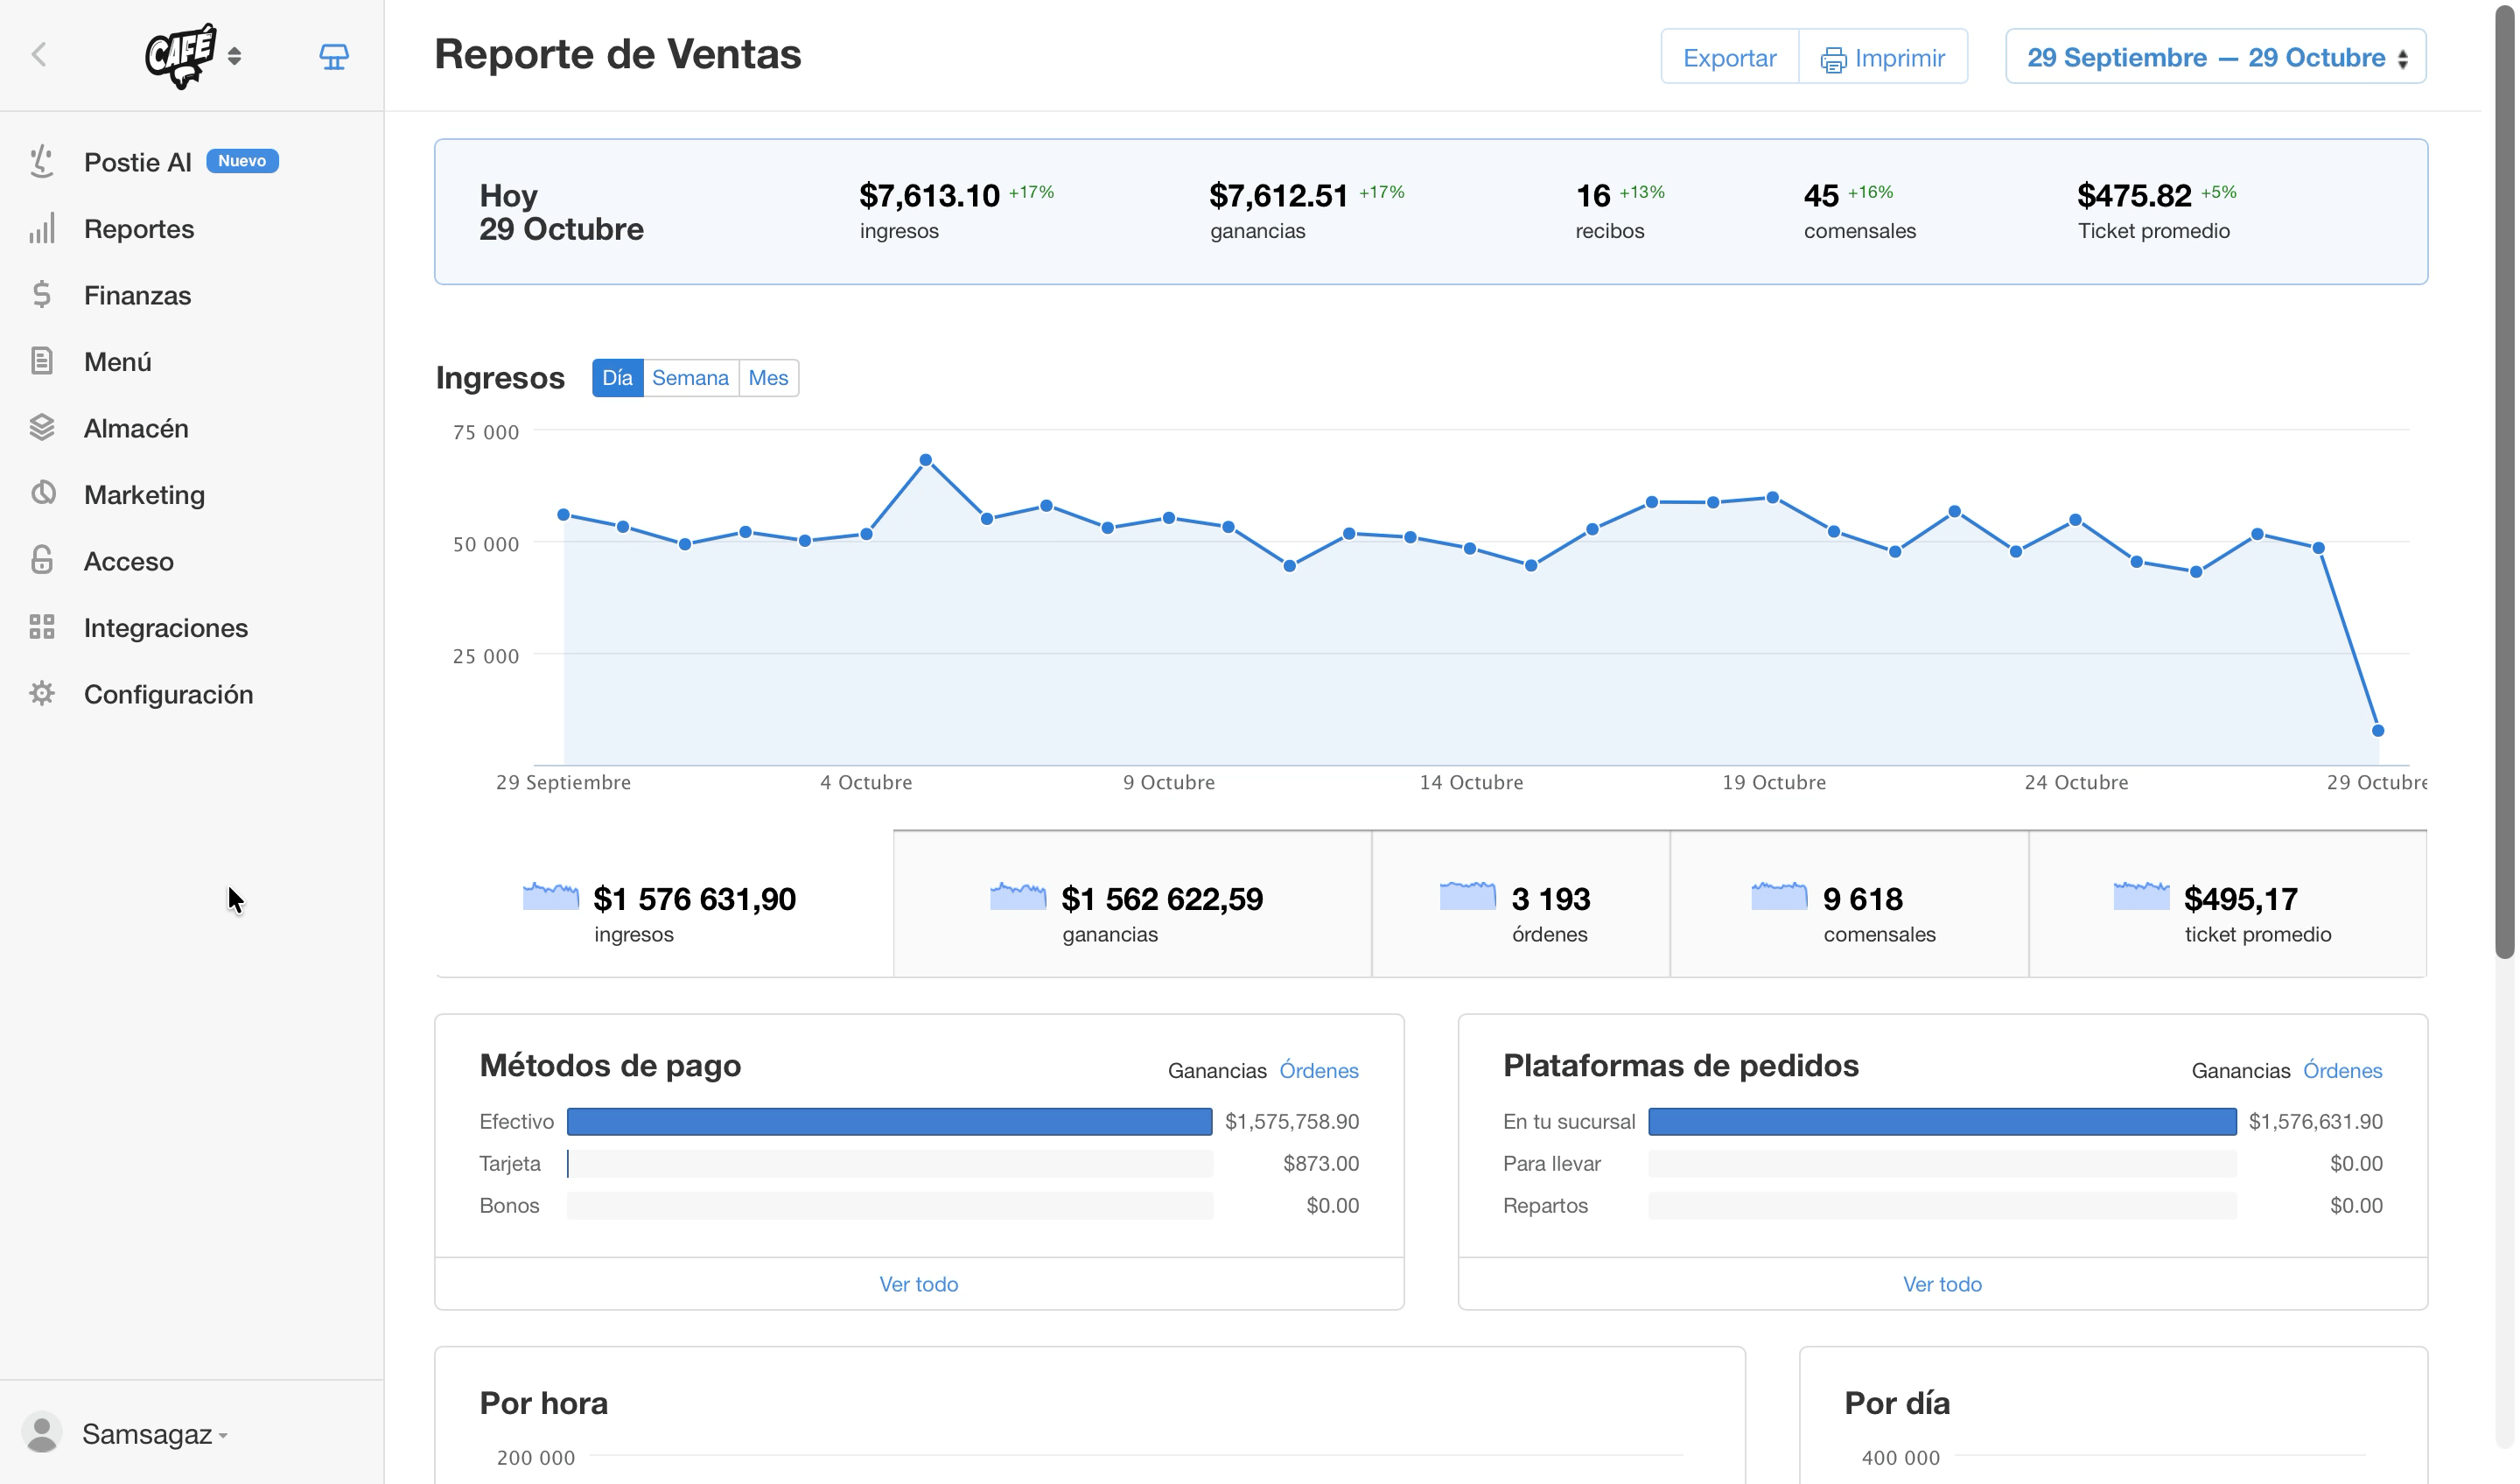Select the ingresos $1 576 631,90 tab
Viewport: 2520px width, 1484px height.
pos(665,905)
